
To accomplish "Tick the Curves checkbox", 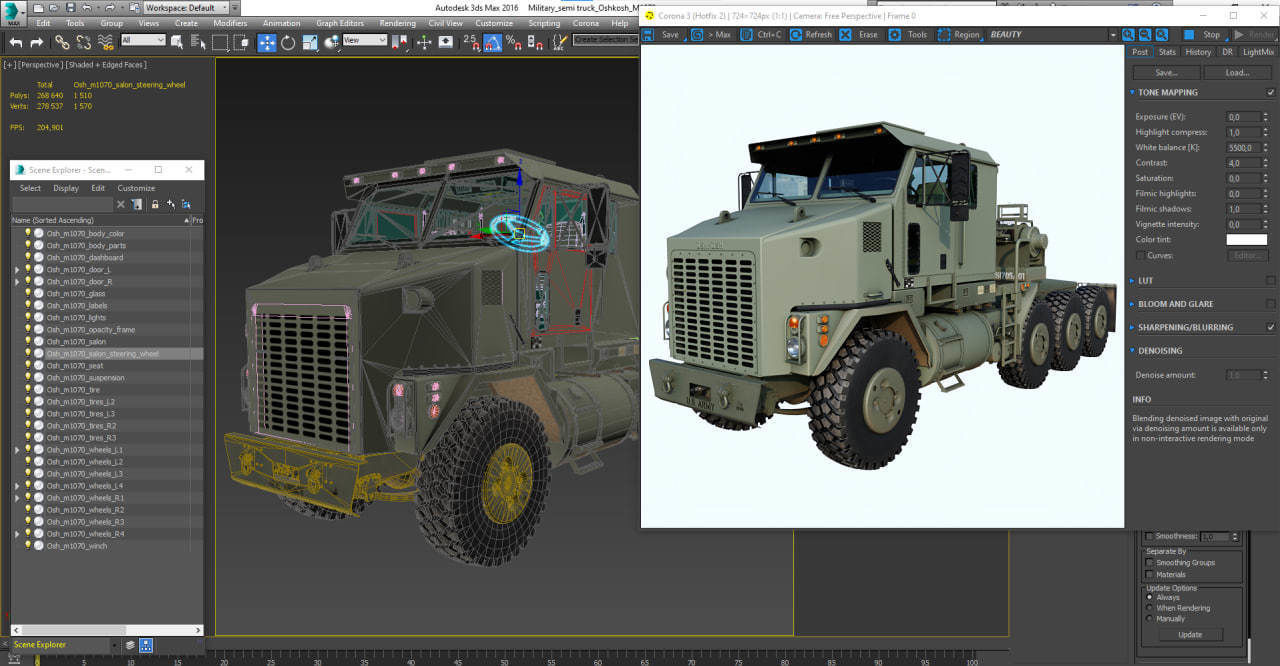I will tap(1141, 255).
